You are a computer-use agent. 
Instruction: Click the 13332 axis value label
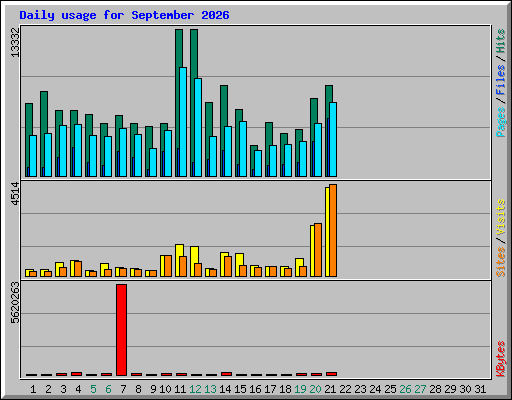15,42
